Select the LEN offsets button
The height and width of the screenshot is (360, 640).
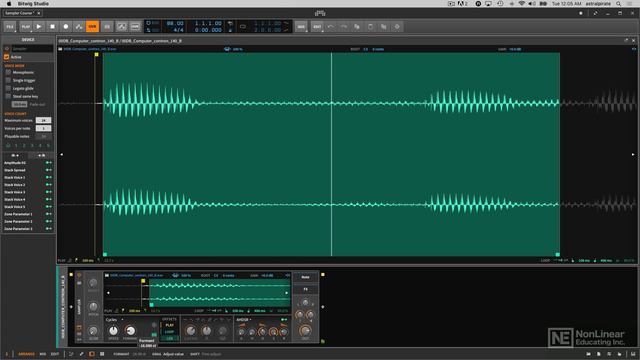[x=169, y=338]
